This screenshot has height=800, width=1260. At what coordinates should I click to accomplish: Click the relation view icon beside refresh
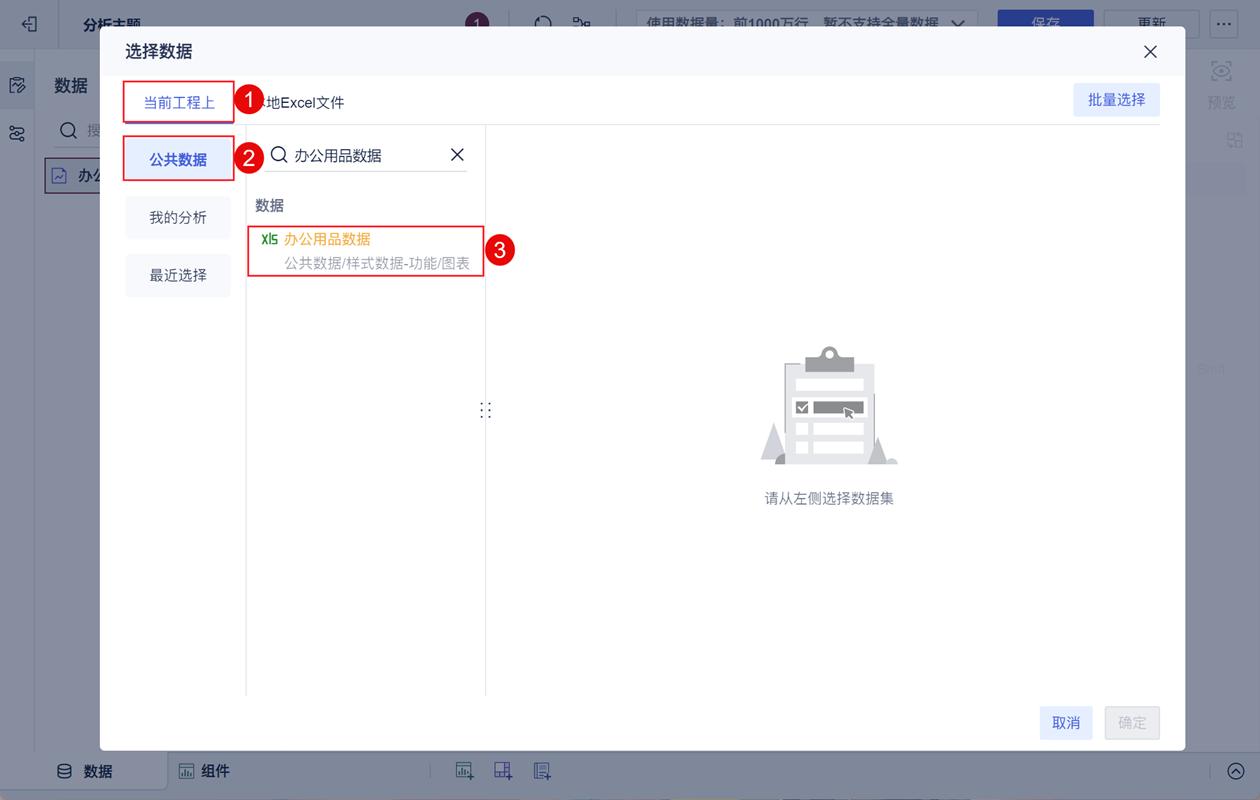581,21
